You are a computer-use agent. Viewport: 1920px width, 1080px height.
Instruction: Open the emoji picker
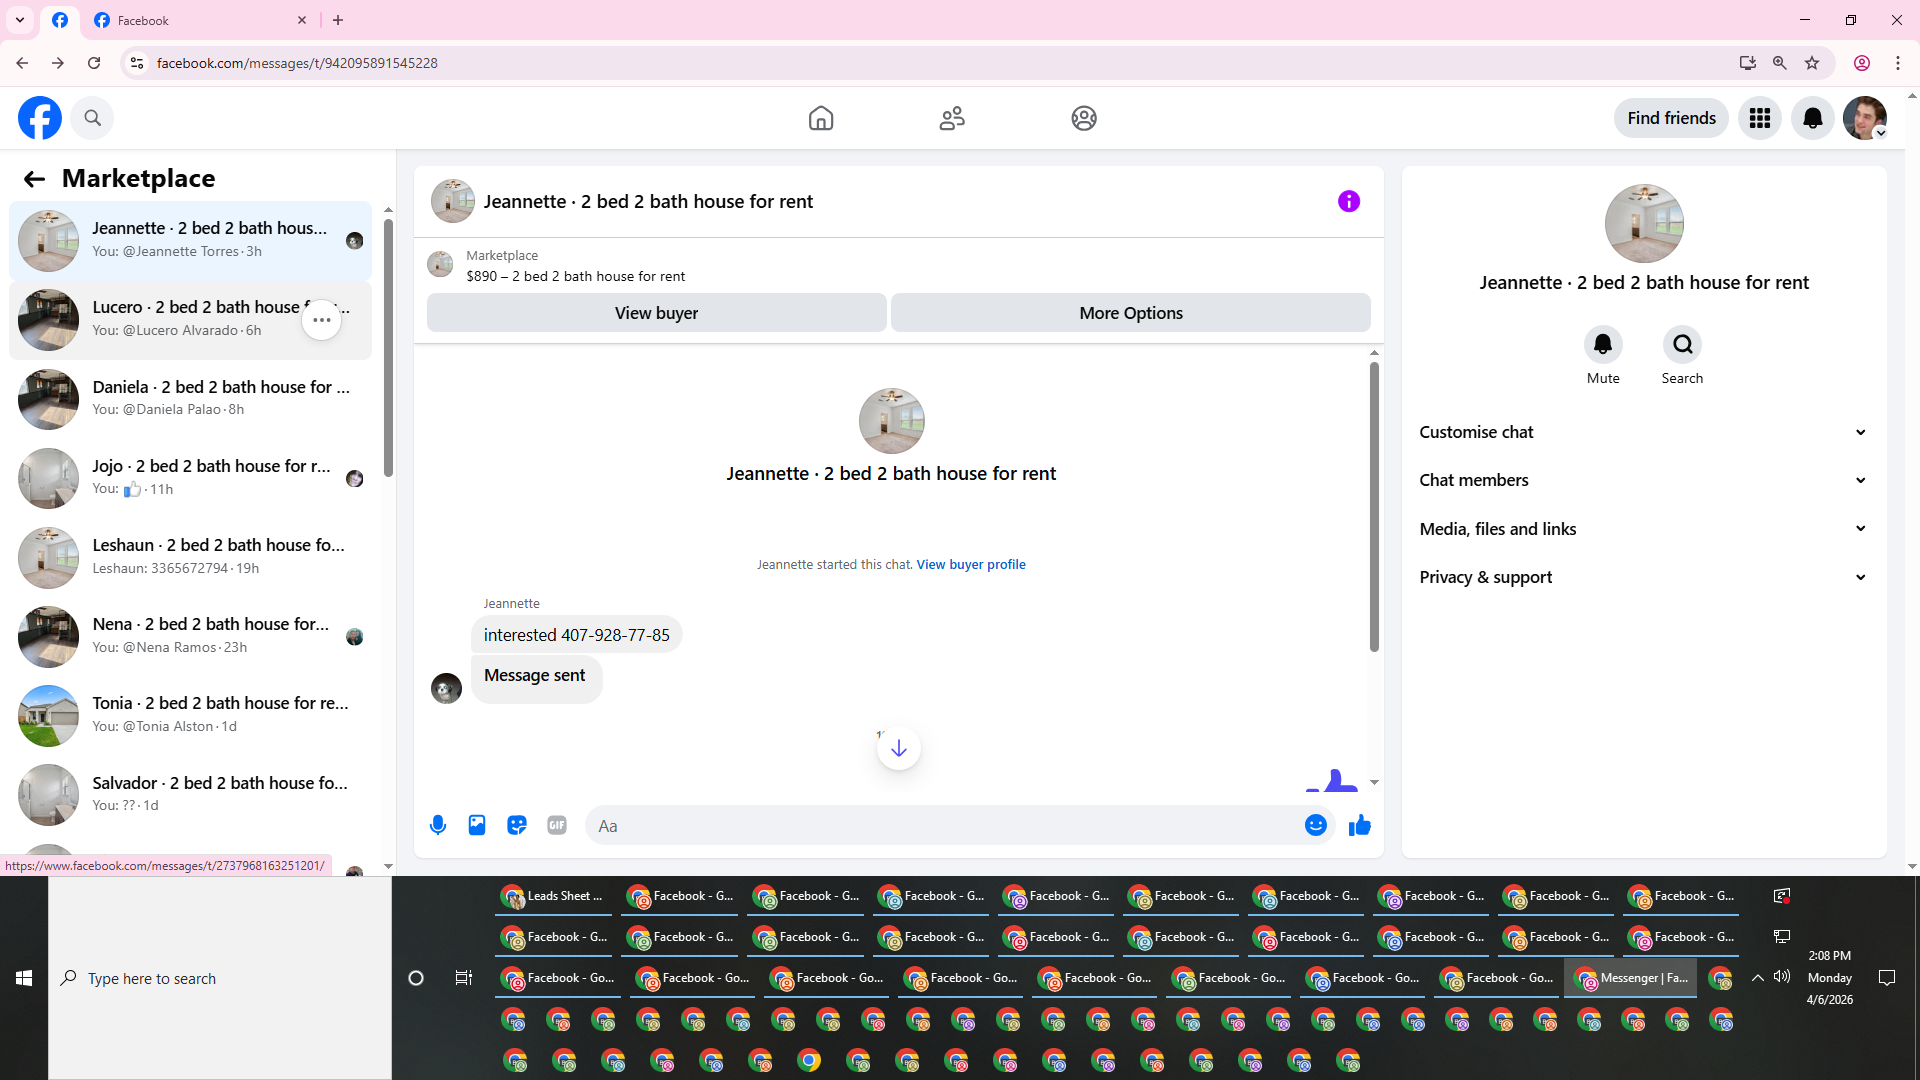(1316, 825)
